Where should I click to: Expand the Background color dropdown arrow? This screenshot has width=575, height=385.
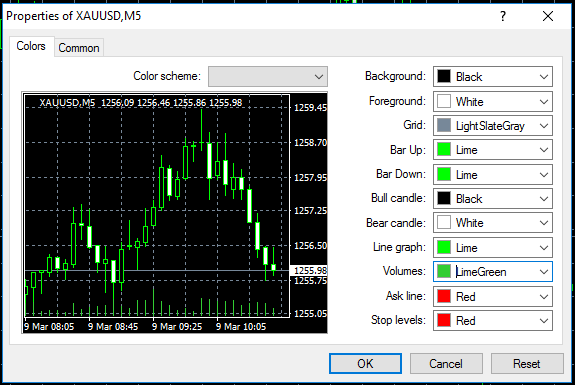tap(544, 77)
